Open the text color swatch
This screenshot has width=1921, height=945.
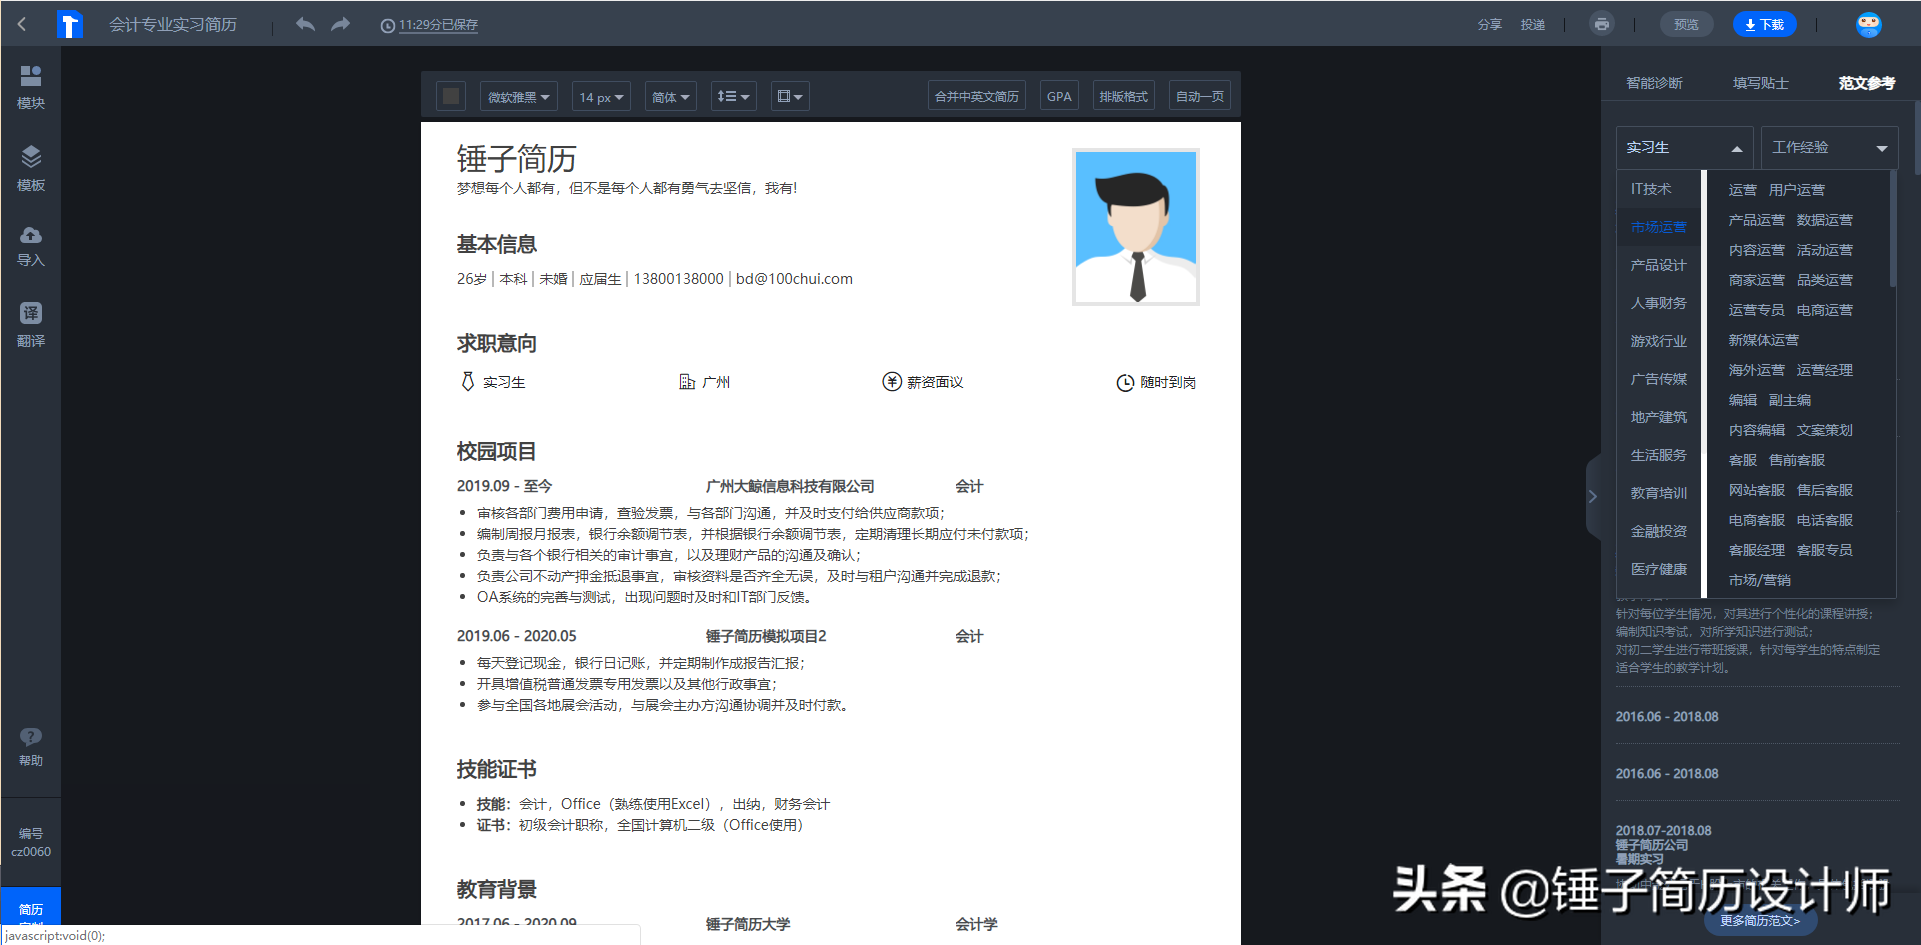tap(451, 96)
